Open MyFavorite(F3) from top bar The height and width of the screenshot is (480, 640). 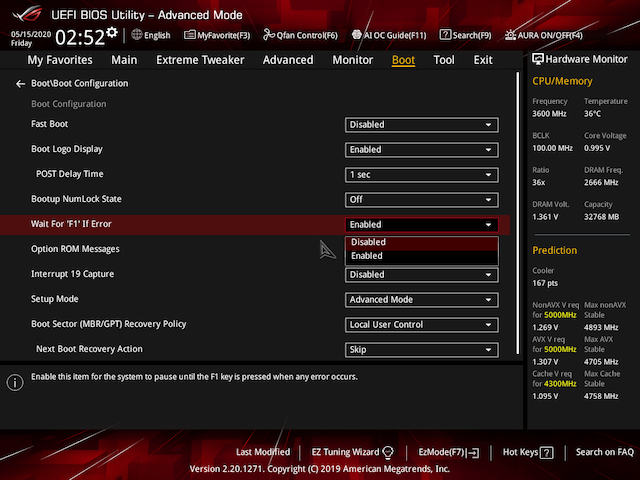coord(217,35)
